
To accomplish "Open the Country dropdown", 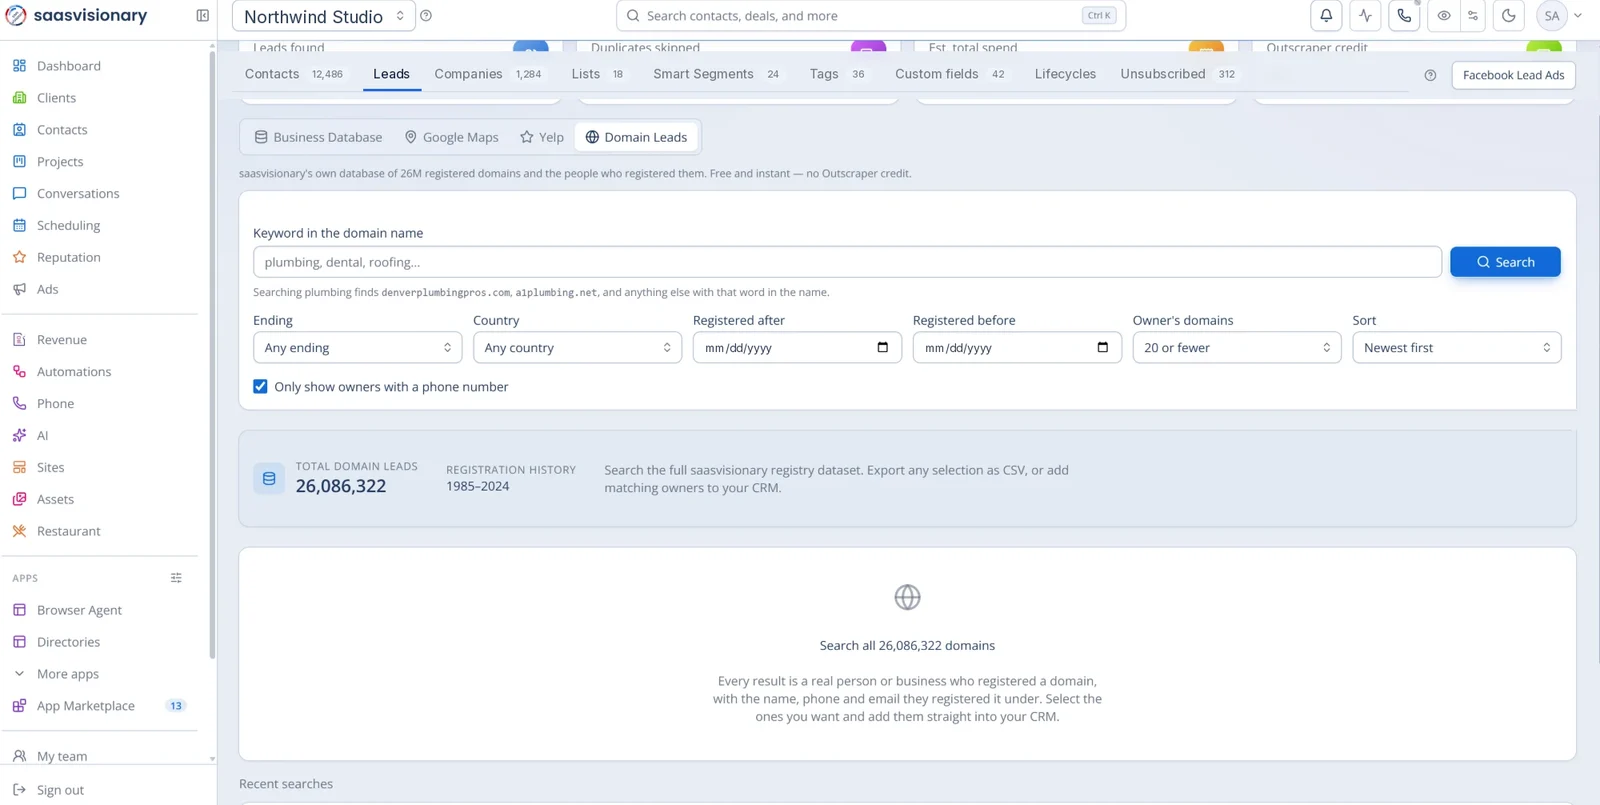I will tap(577, 348).
